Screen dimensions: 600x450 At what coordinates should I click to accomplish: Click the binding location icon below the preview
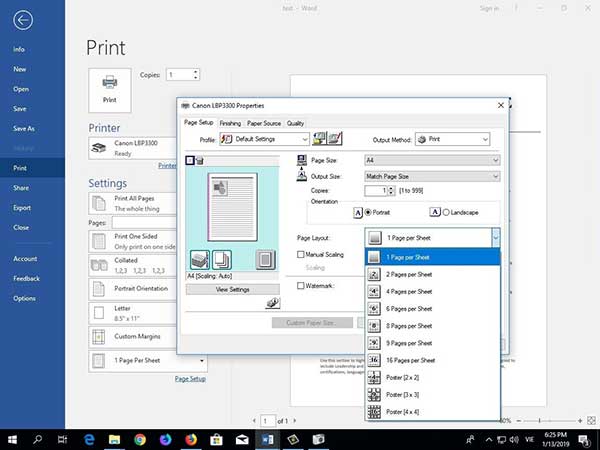265,260
